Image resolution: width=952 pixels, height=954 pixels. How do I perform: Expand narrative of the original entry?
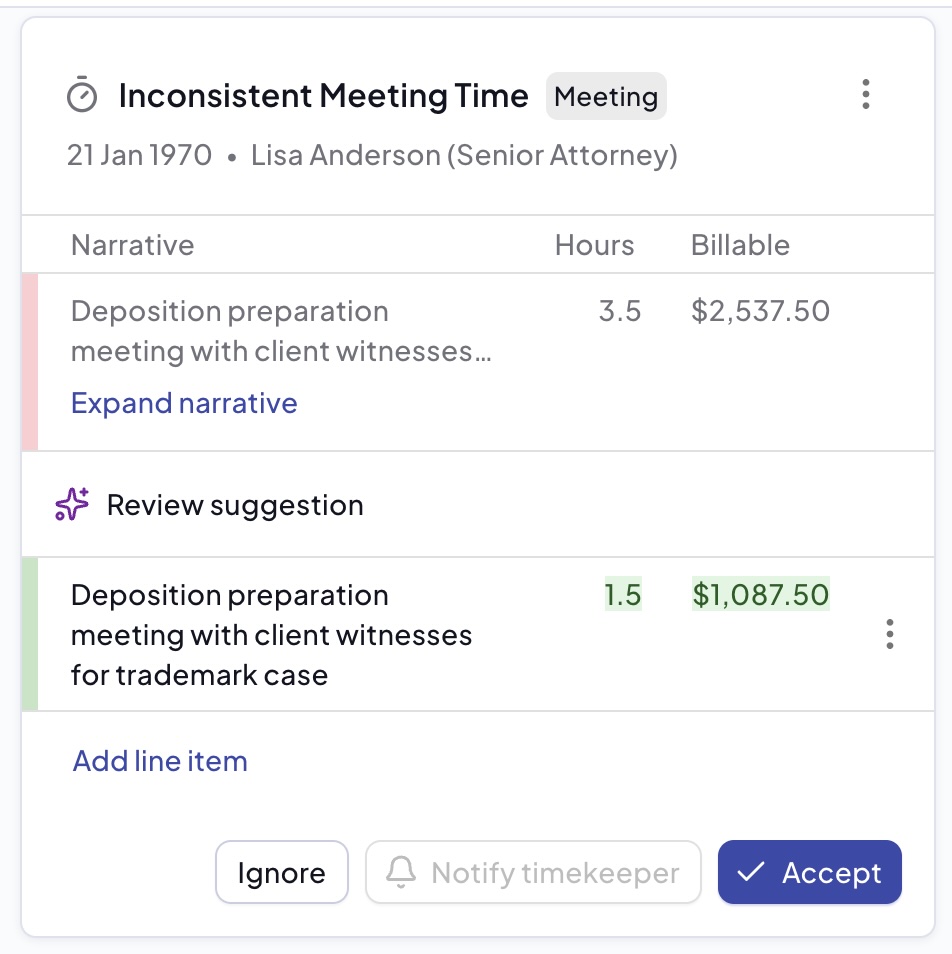(184, 403)
